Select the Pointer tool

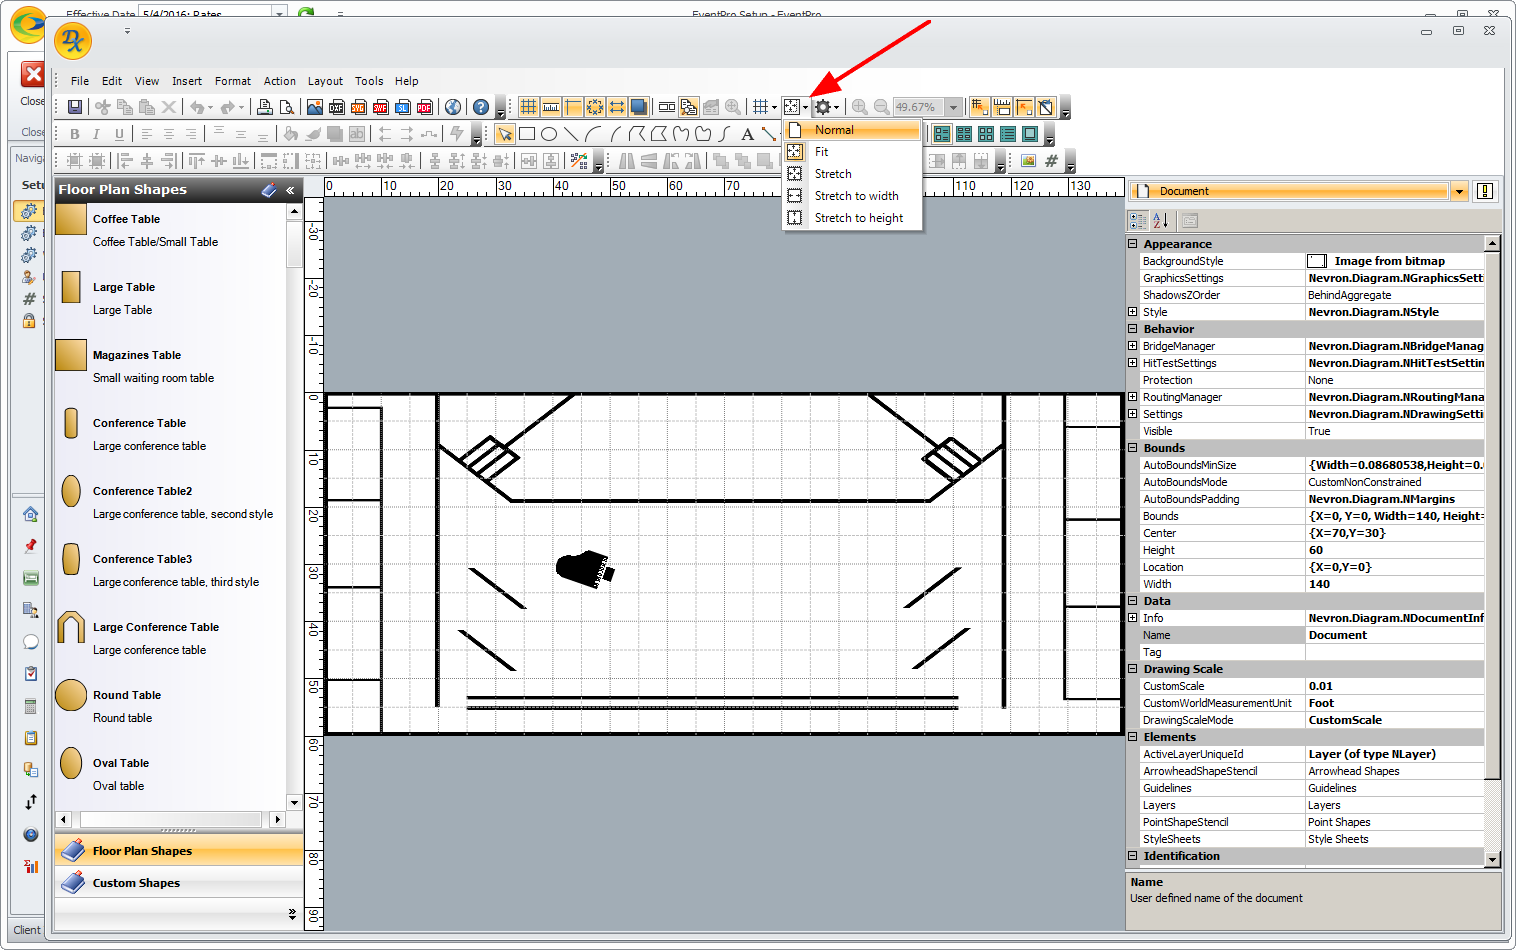[x=505, y=134]
